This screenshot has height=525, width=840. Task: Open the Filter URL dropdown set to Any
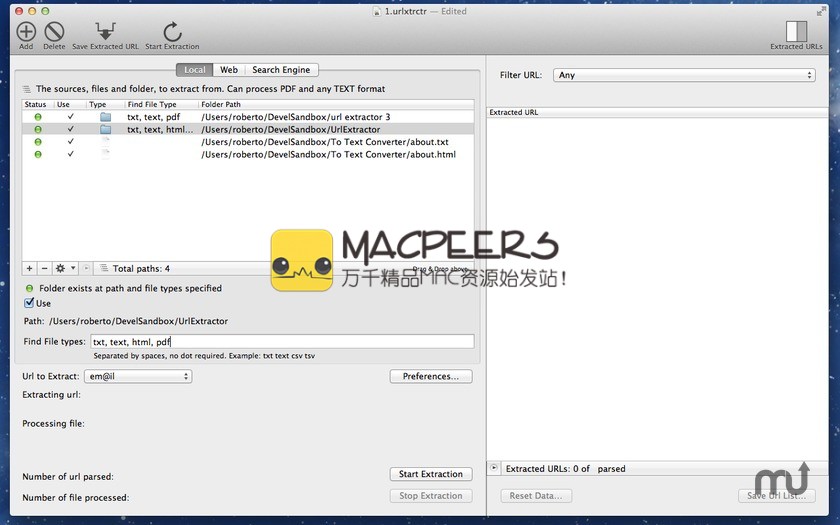coord(684,75)
